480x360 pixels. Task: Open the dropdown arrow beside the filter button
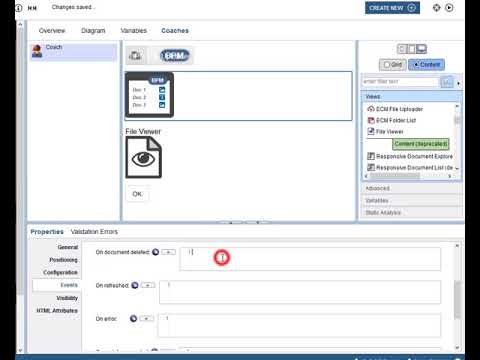point(459,83)
